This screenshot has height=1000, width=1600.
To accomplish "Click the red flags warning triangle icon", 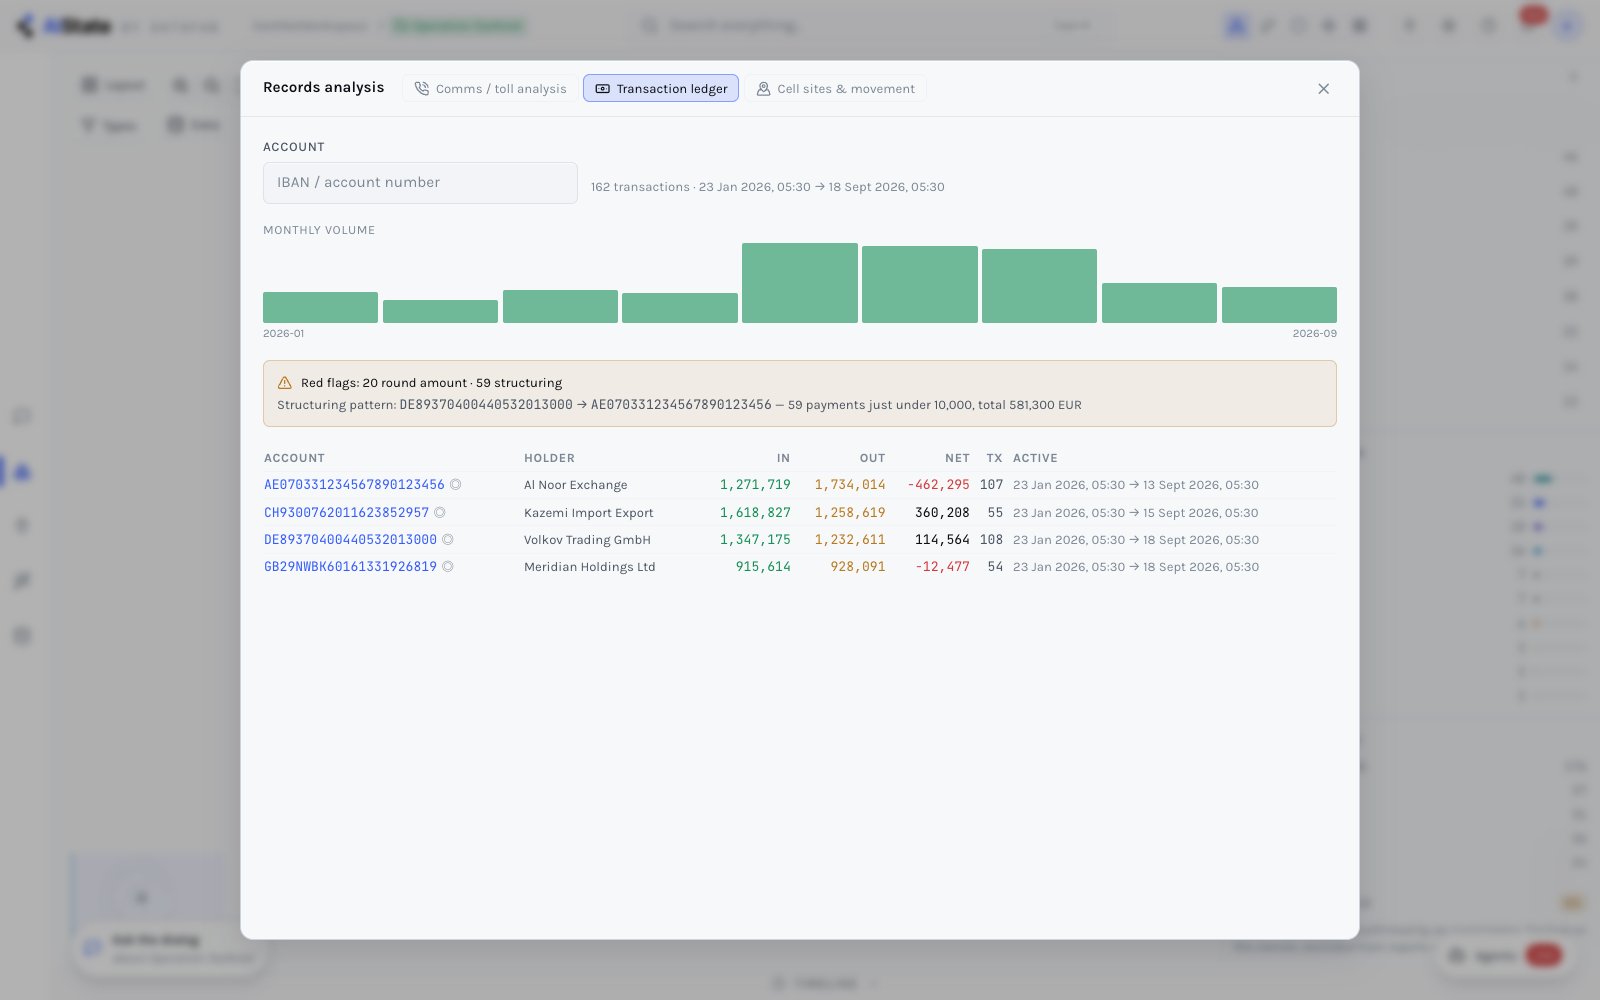I will tap(285, 383).
